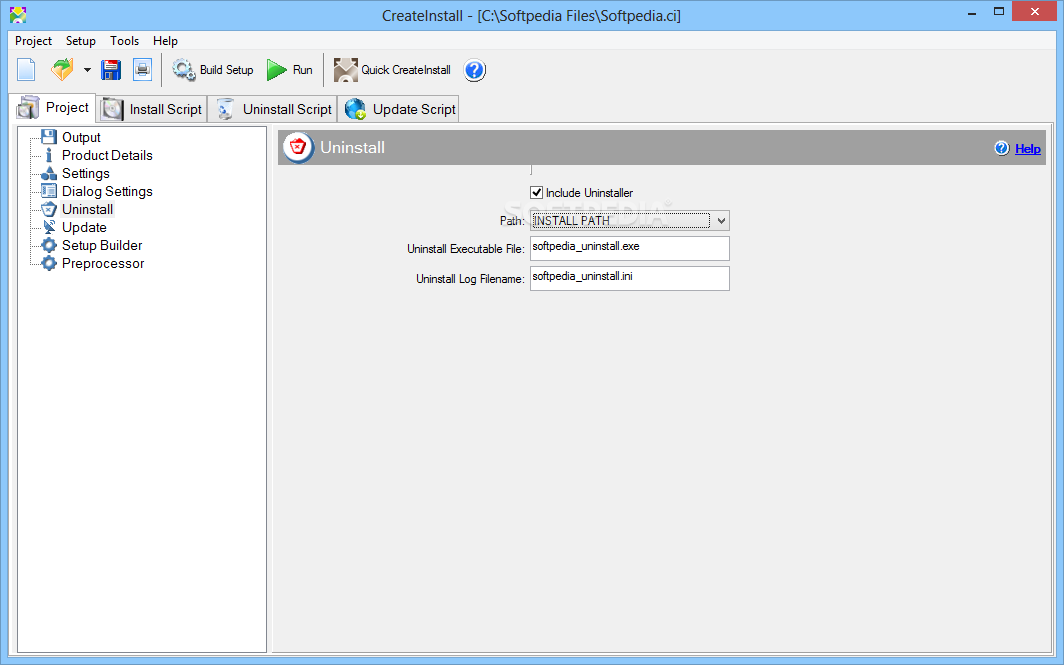Select Settings in the project tree

86,173
